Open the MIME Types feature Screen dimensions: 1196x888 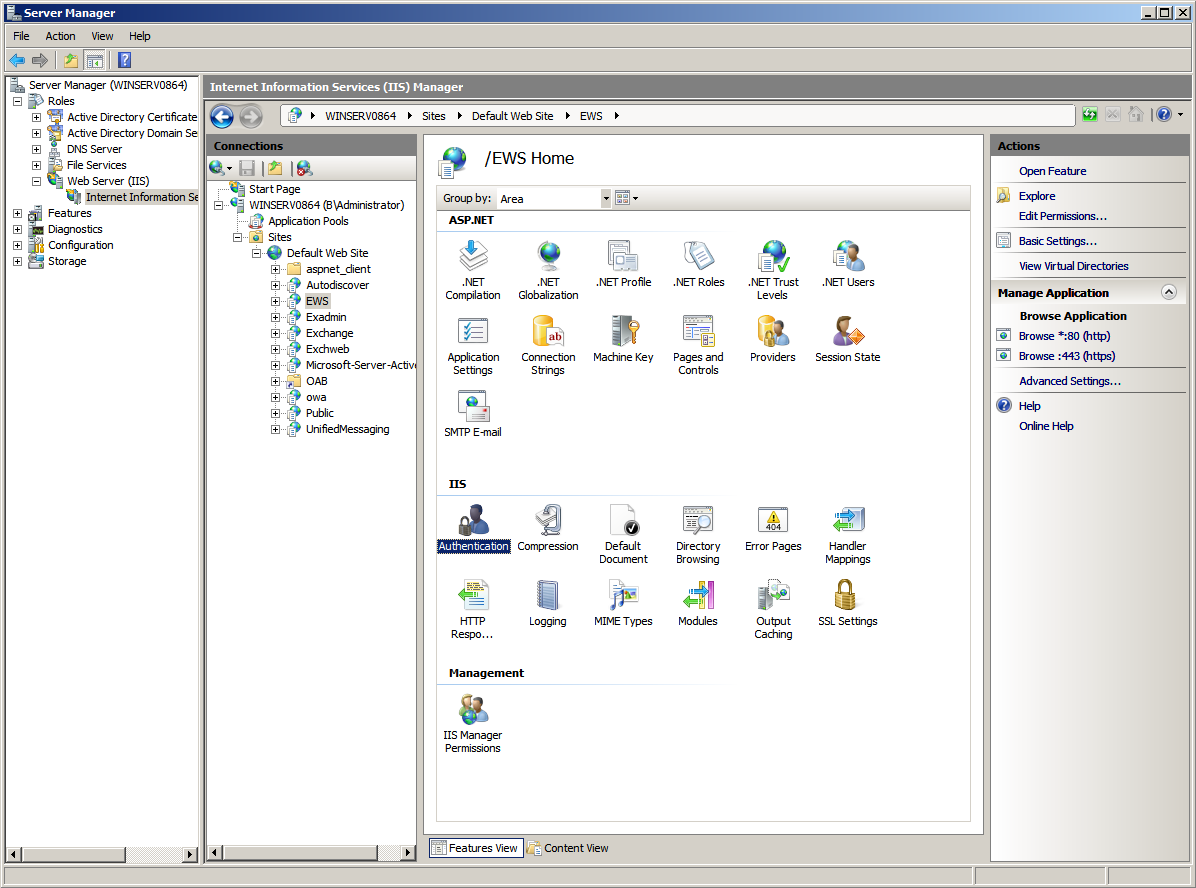tap(623, 603)
